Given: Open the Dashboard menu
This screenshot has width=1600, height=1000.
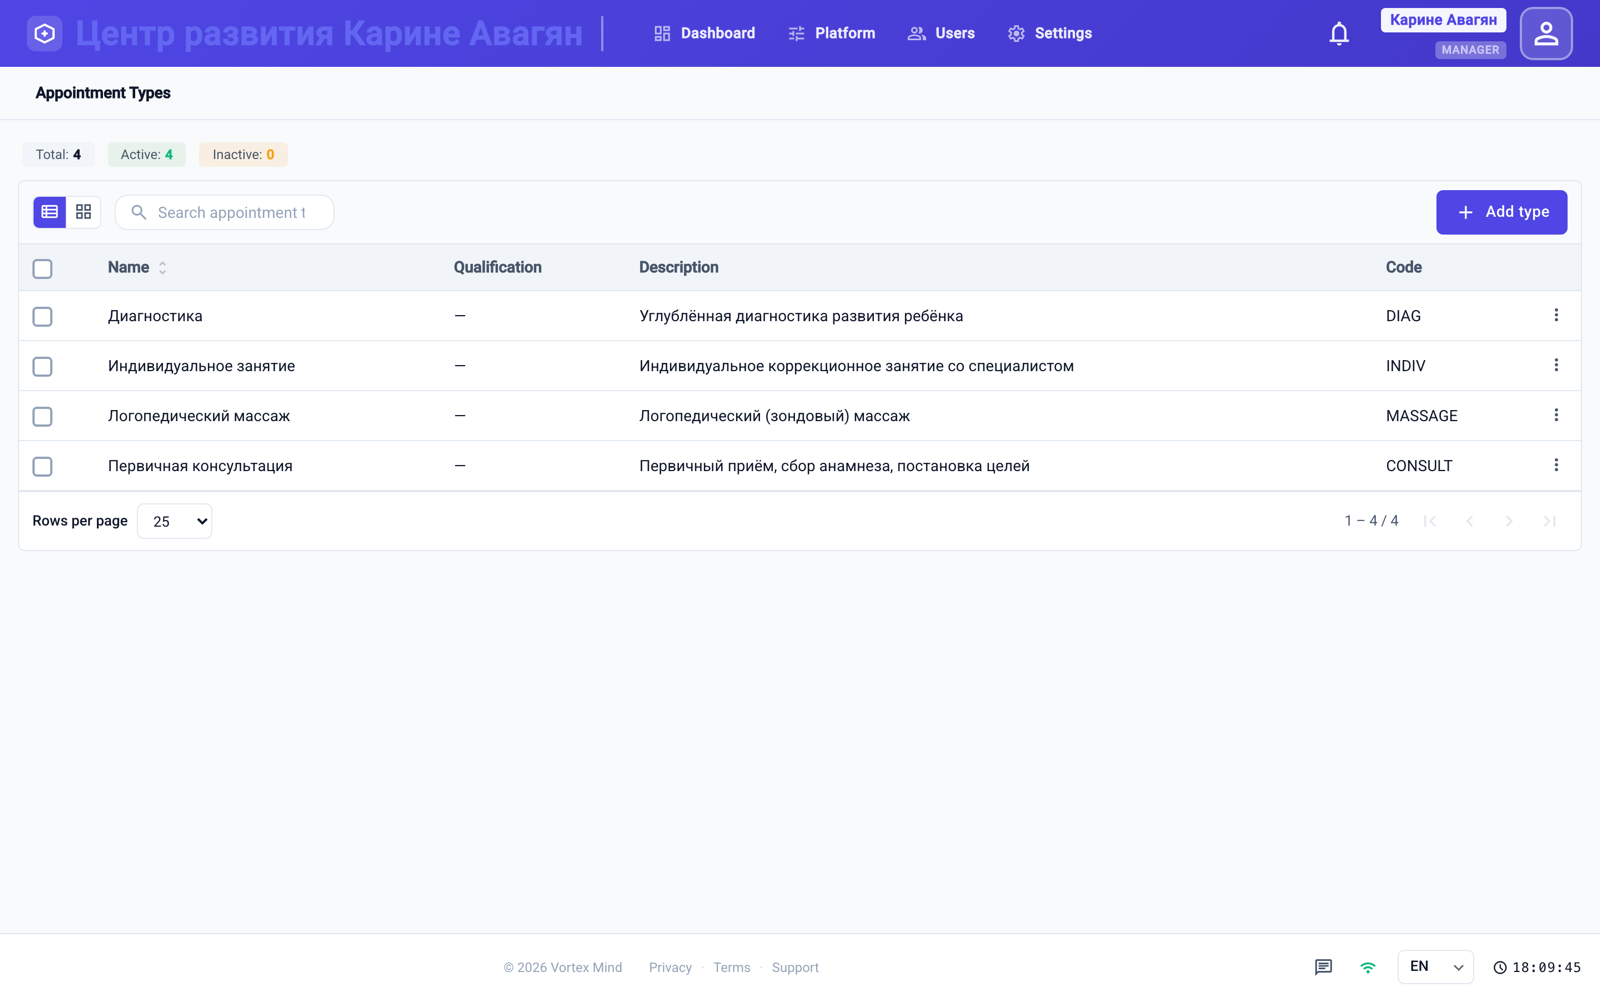Looking at the screenshot, I should point(704,33).
